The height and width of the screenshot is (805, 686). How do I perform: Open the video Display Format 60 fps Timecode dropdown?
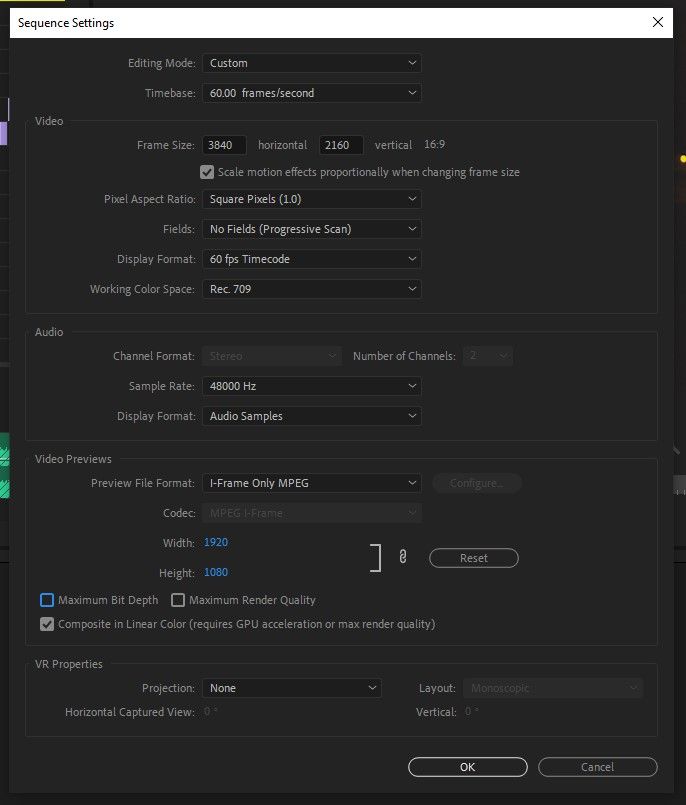click(x=312, y=259)
